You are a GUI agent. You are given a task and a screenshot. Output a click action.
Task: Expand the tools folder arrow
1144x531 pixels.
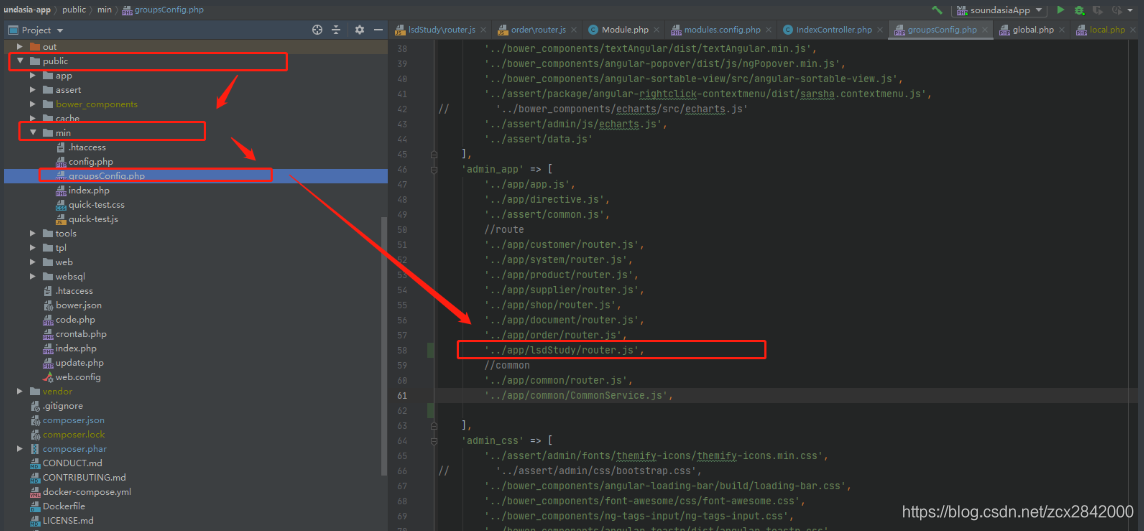point(33,233)
